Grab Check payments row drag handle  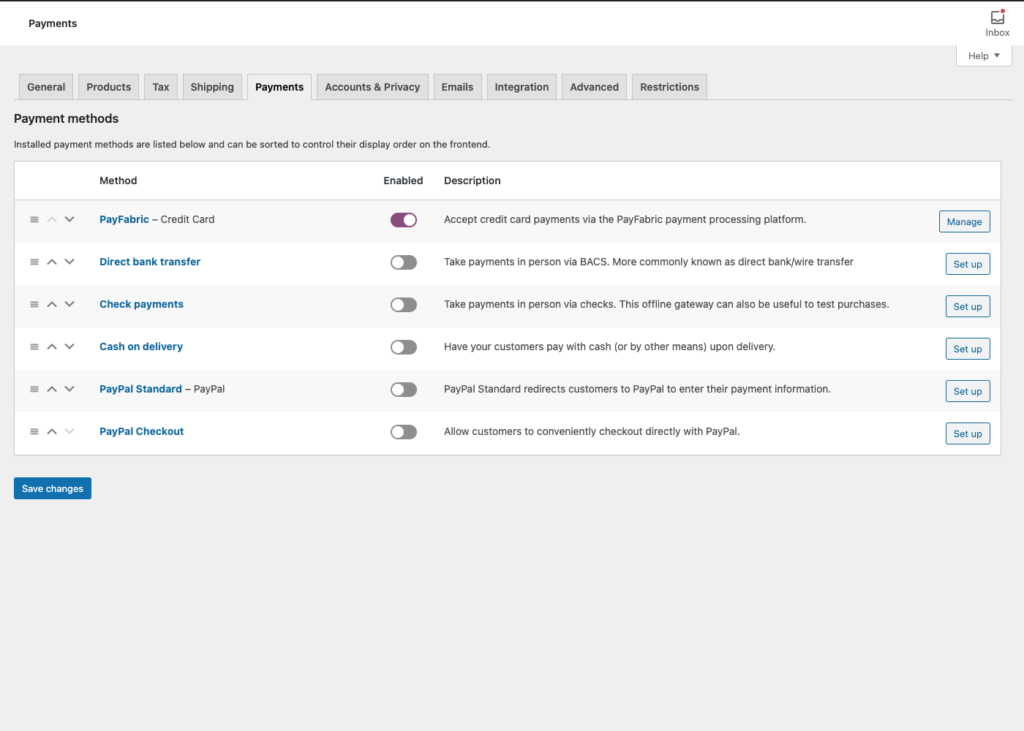(x=34, y=304)
